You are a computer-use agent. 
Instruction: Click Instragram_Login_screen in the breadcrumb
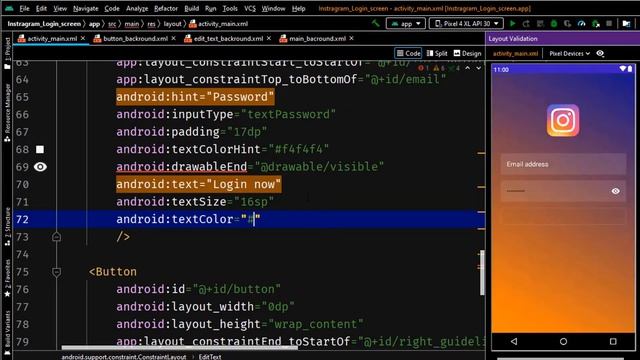[44, 24]
